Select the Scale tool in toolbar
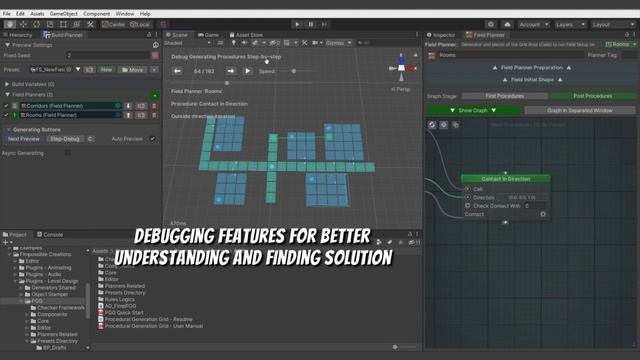The width and height of the screenshot is (640, 360). 50,24
